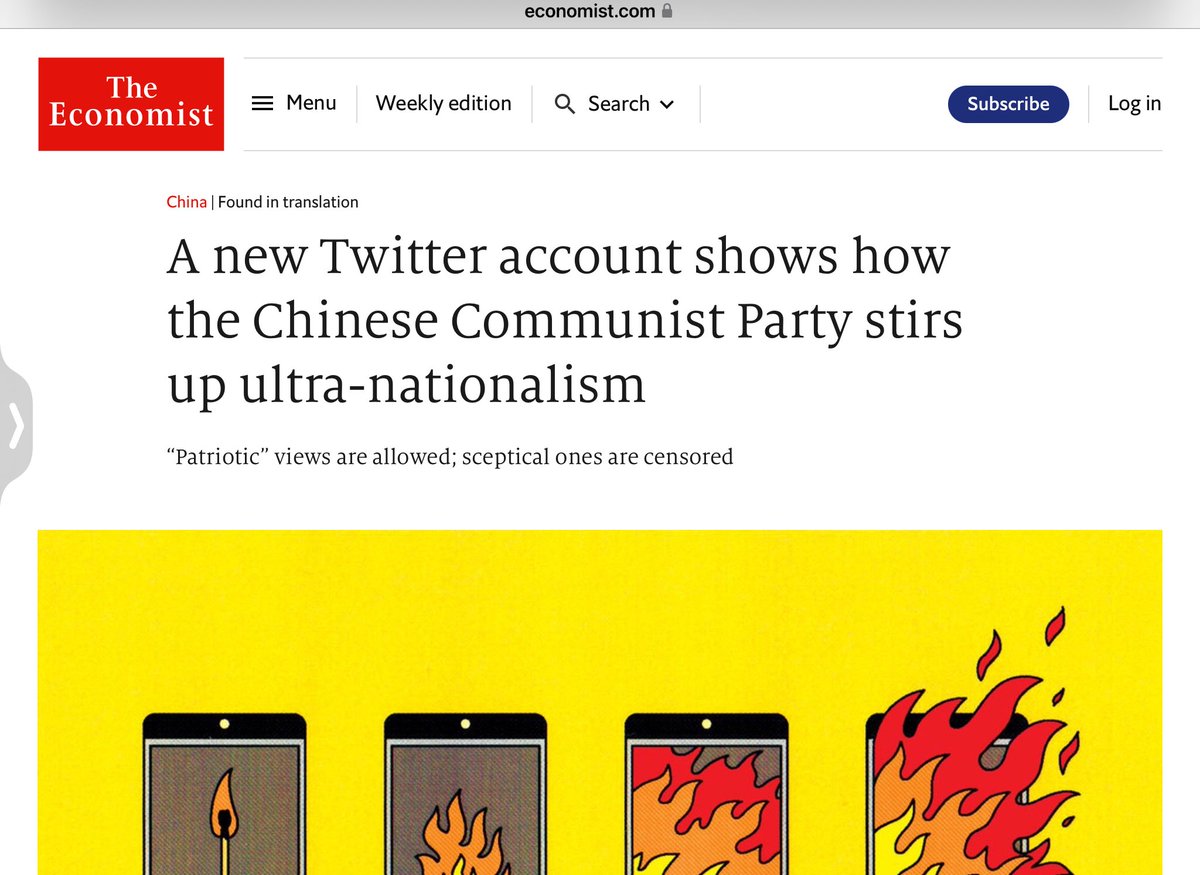Click the article headline about Twitter account
This screenshot has height=875, width=1200.
(565, 321)
